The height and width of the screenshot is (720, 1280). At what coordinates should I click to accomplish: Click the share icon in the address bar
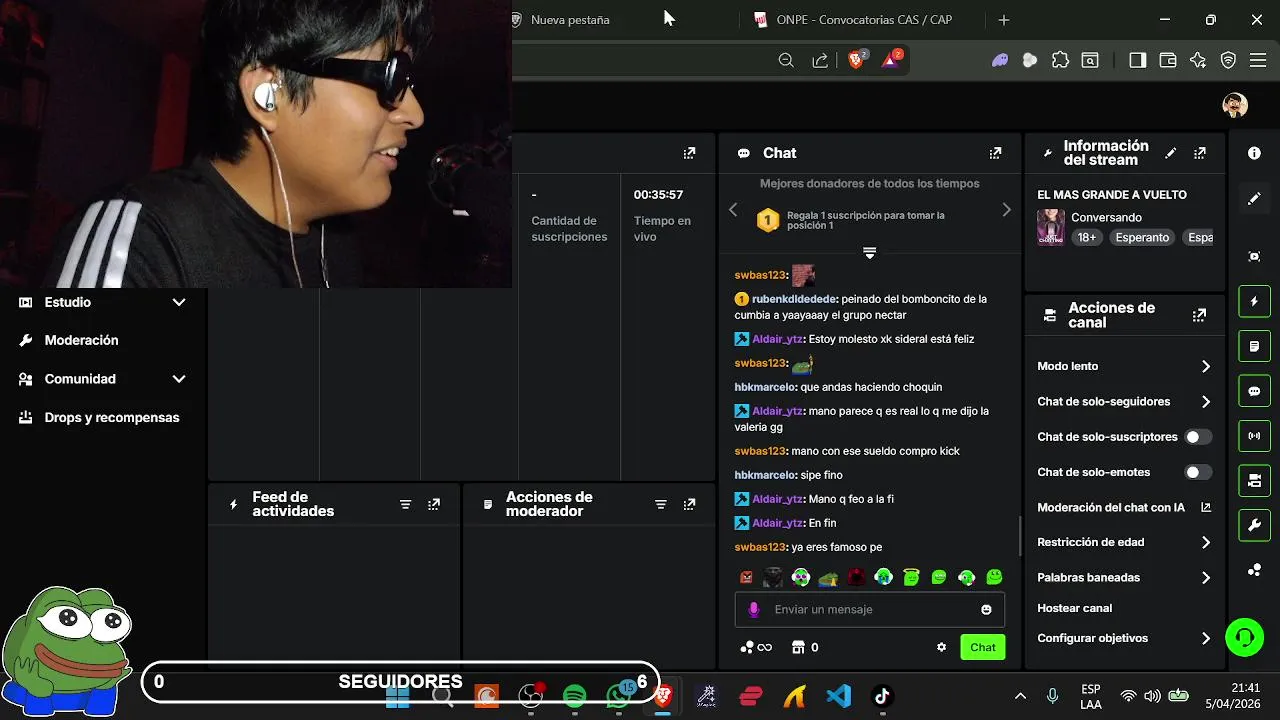click(820, 60)
